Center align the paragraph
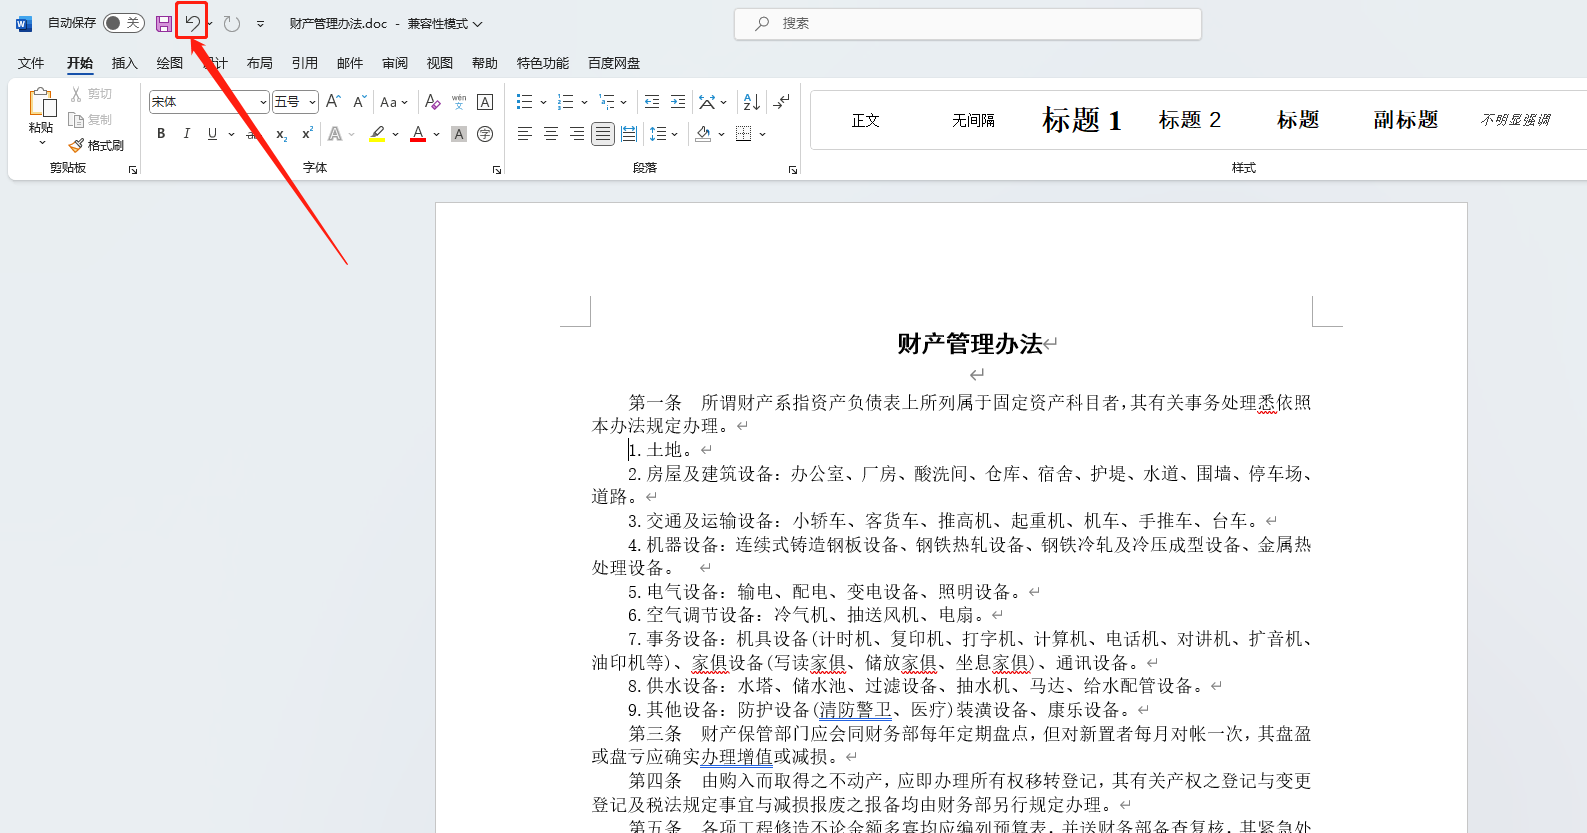This screenshot has width=1587, height=833. click(551, 134)
